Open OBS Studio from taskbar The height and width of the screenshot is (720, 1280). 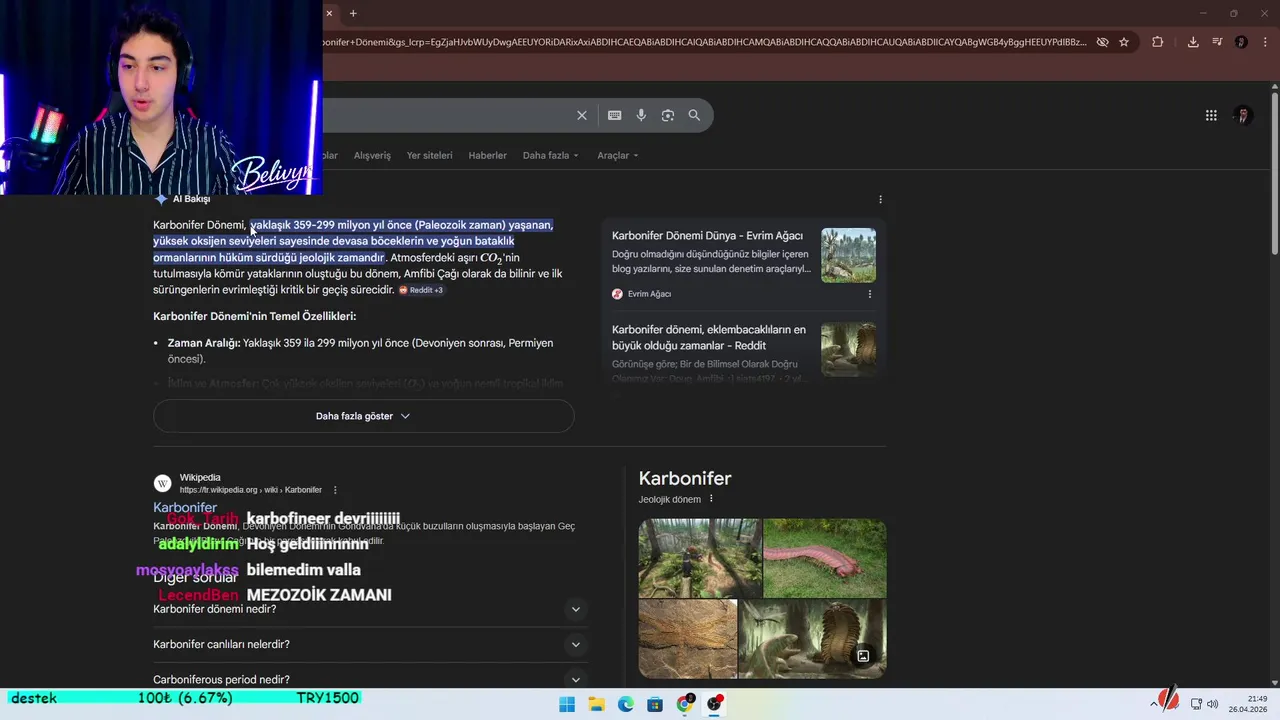coord(714,704)
